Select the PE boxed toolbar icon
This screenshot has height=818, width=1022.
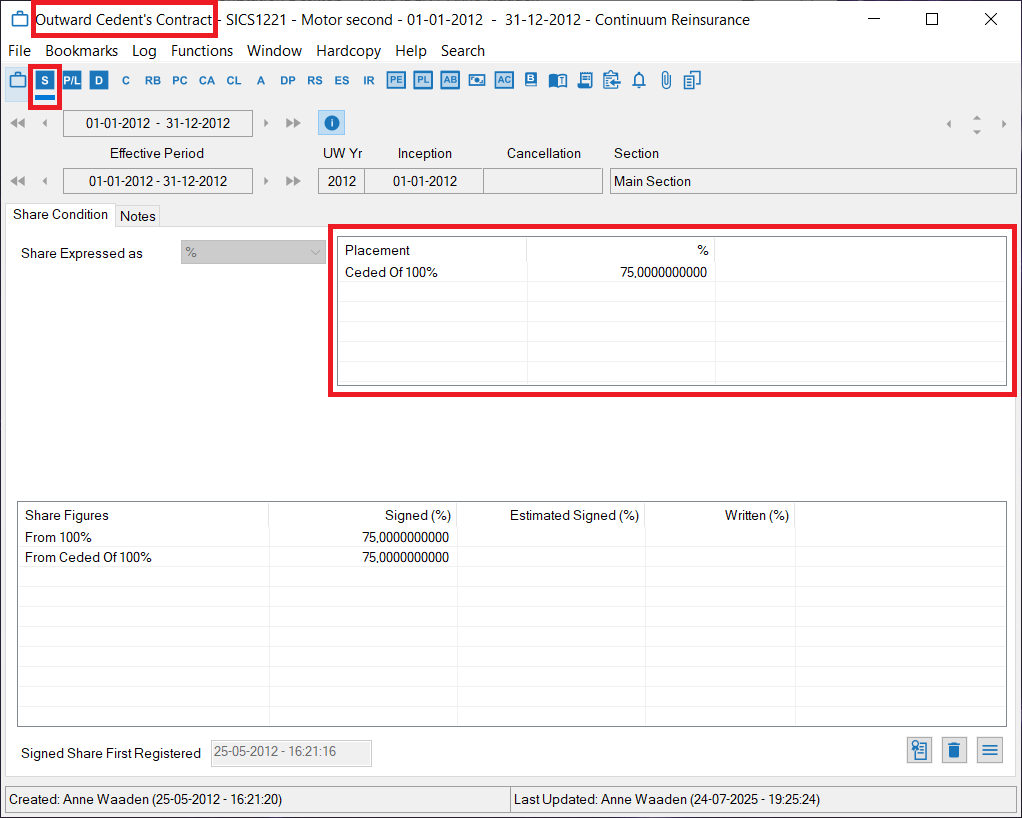pos(396,80)
